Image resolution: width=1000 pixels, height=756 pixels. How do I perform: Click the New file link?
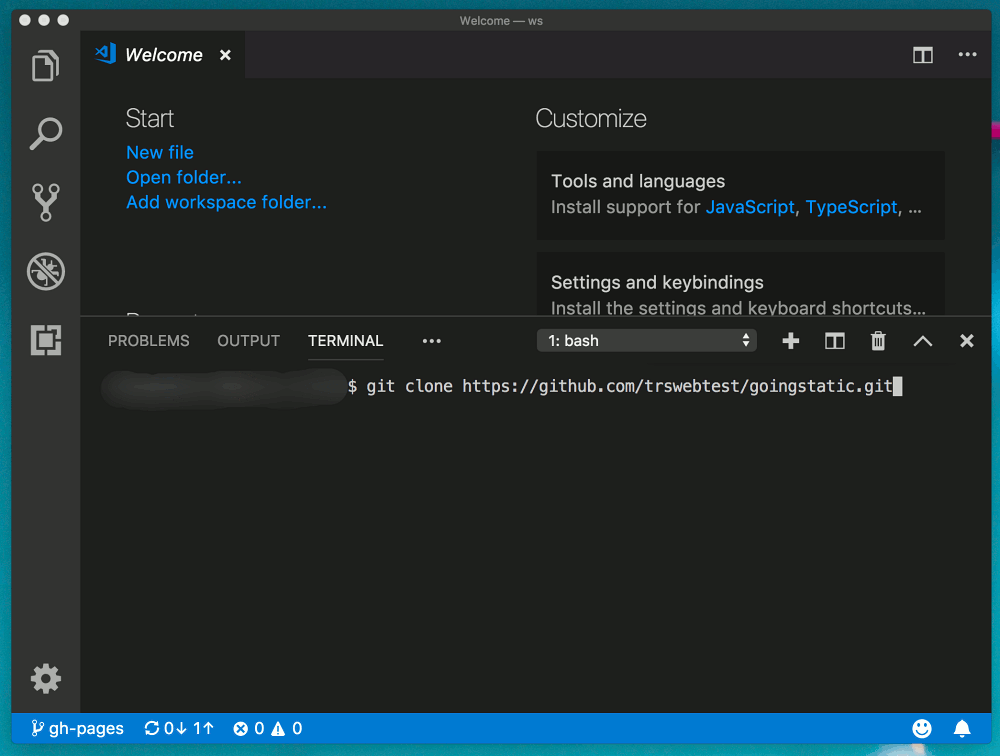[x=160, y=152]
